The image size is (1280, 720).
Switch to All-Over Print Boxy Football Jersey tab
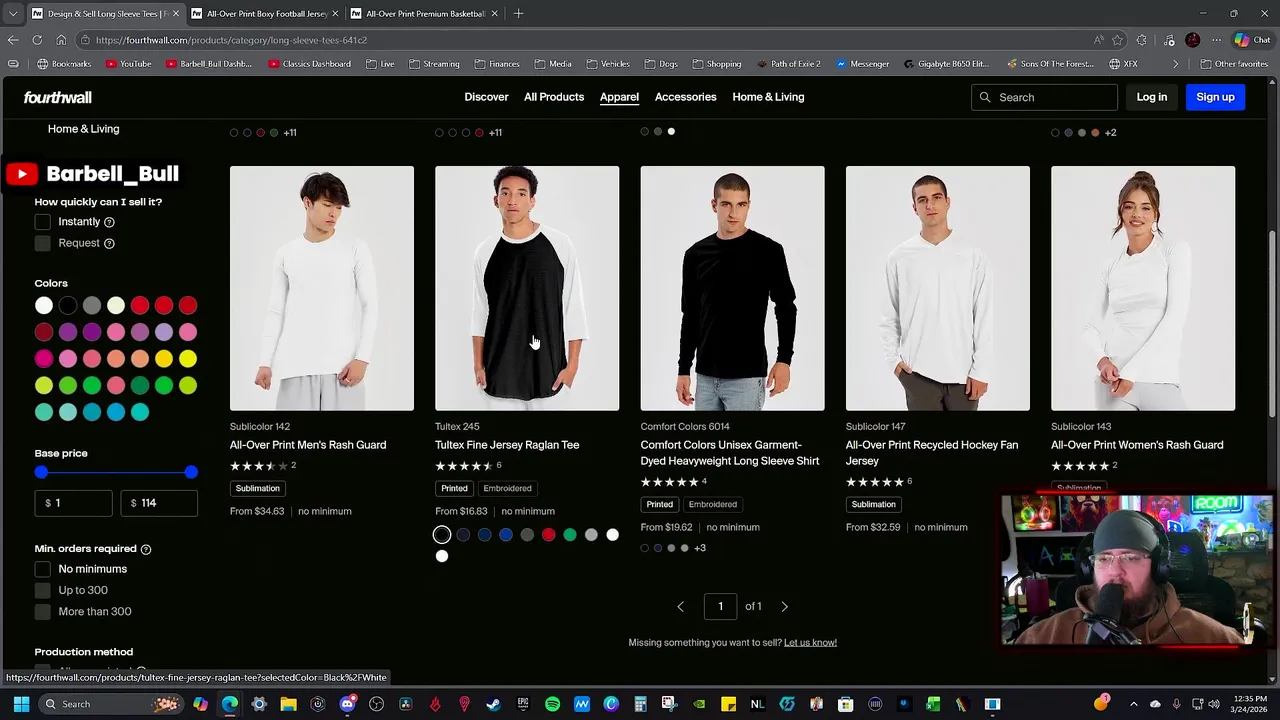pos(266,14)
